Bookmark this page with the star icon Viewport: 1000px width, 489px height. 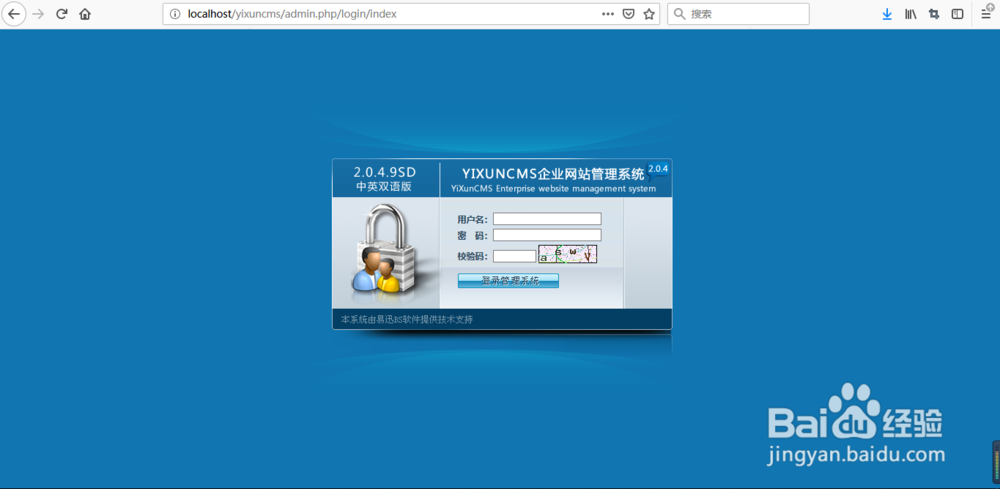[x=649, y=14]
